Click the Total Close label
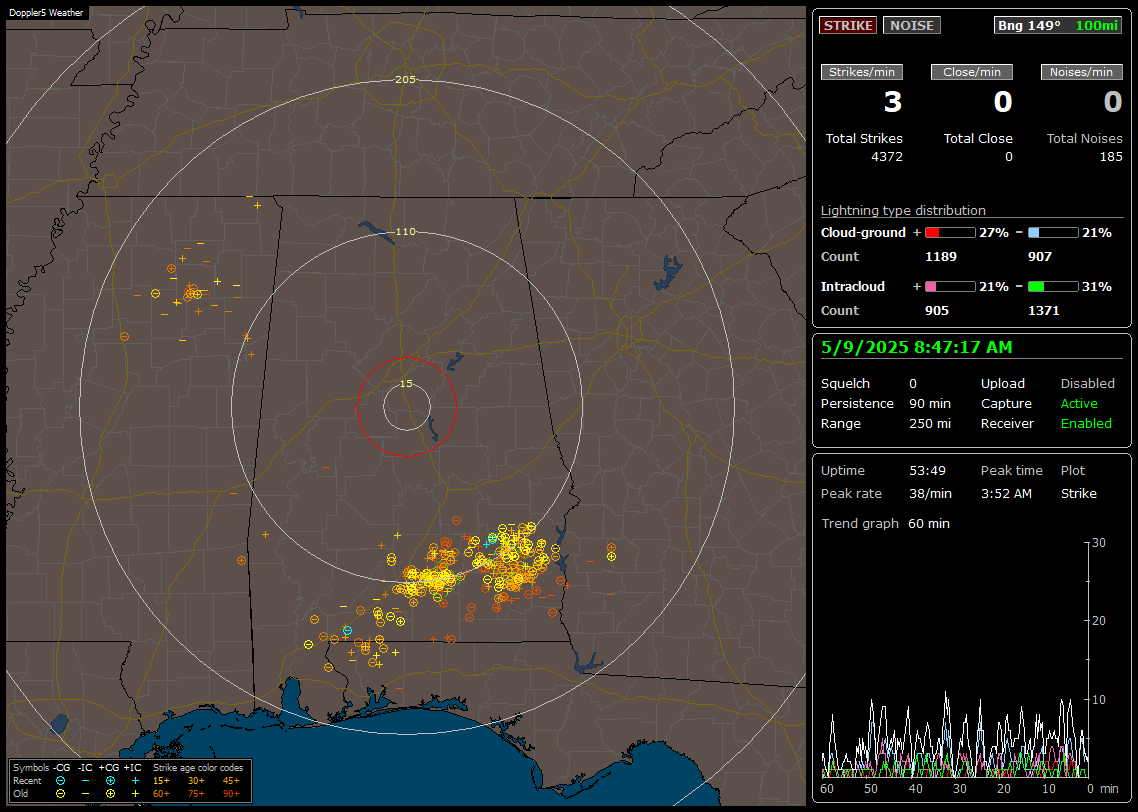This screenshot has height=812, width=1138. (x=978, y=139)
